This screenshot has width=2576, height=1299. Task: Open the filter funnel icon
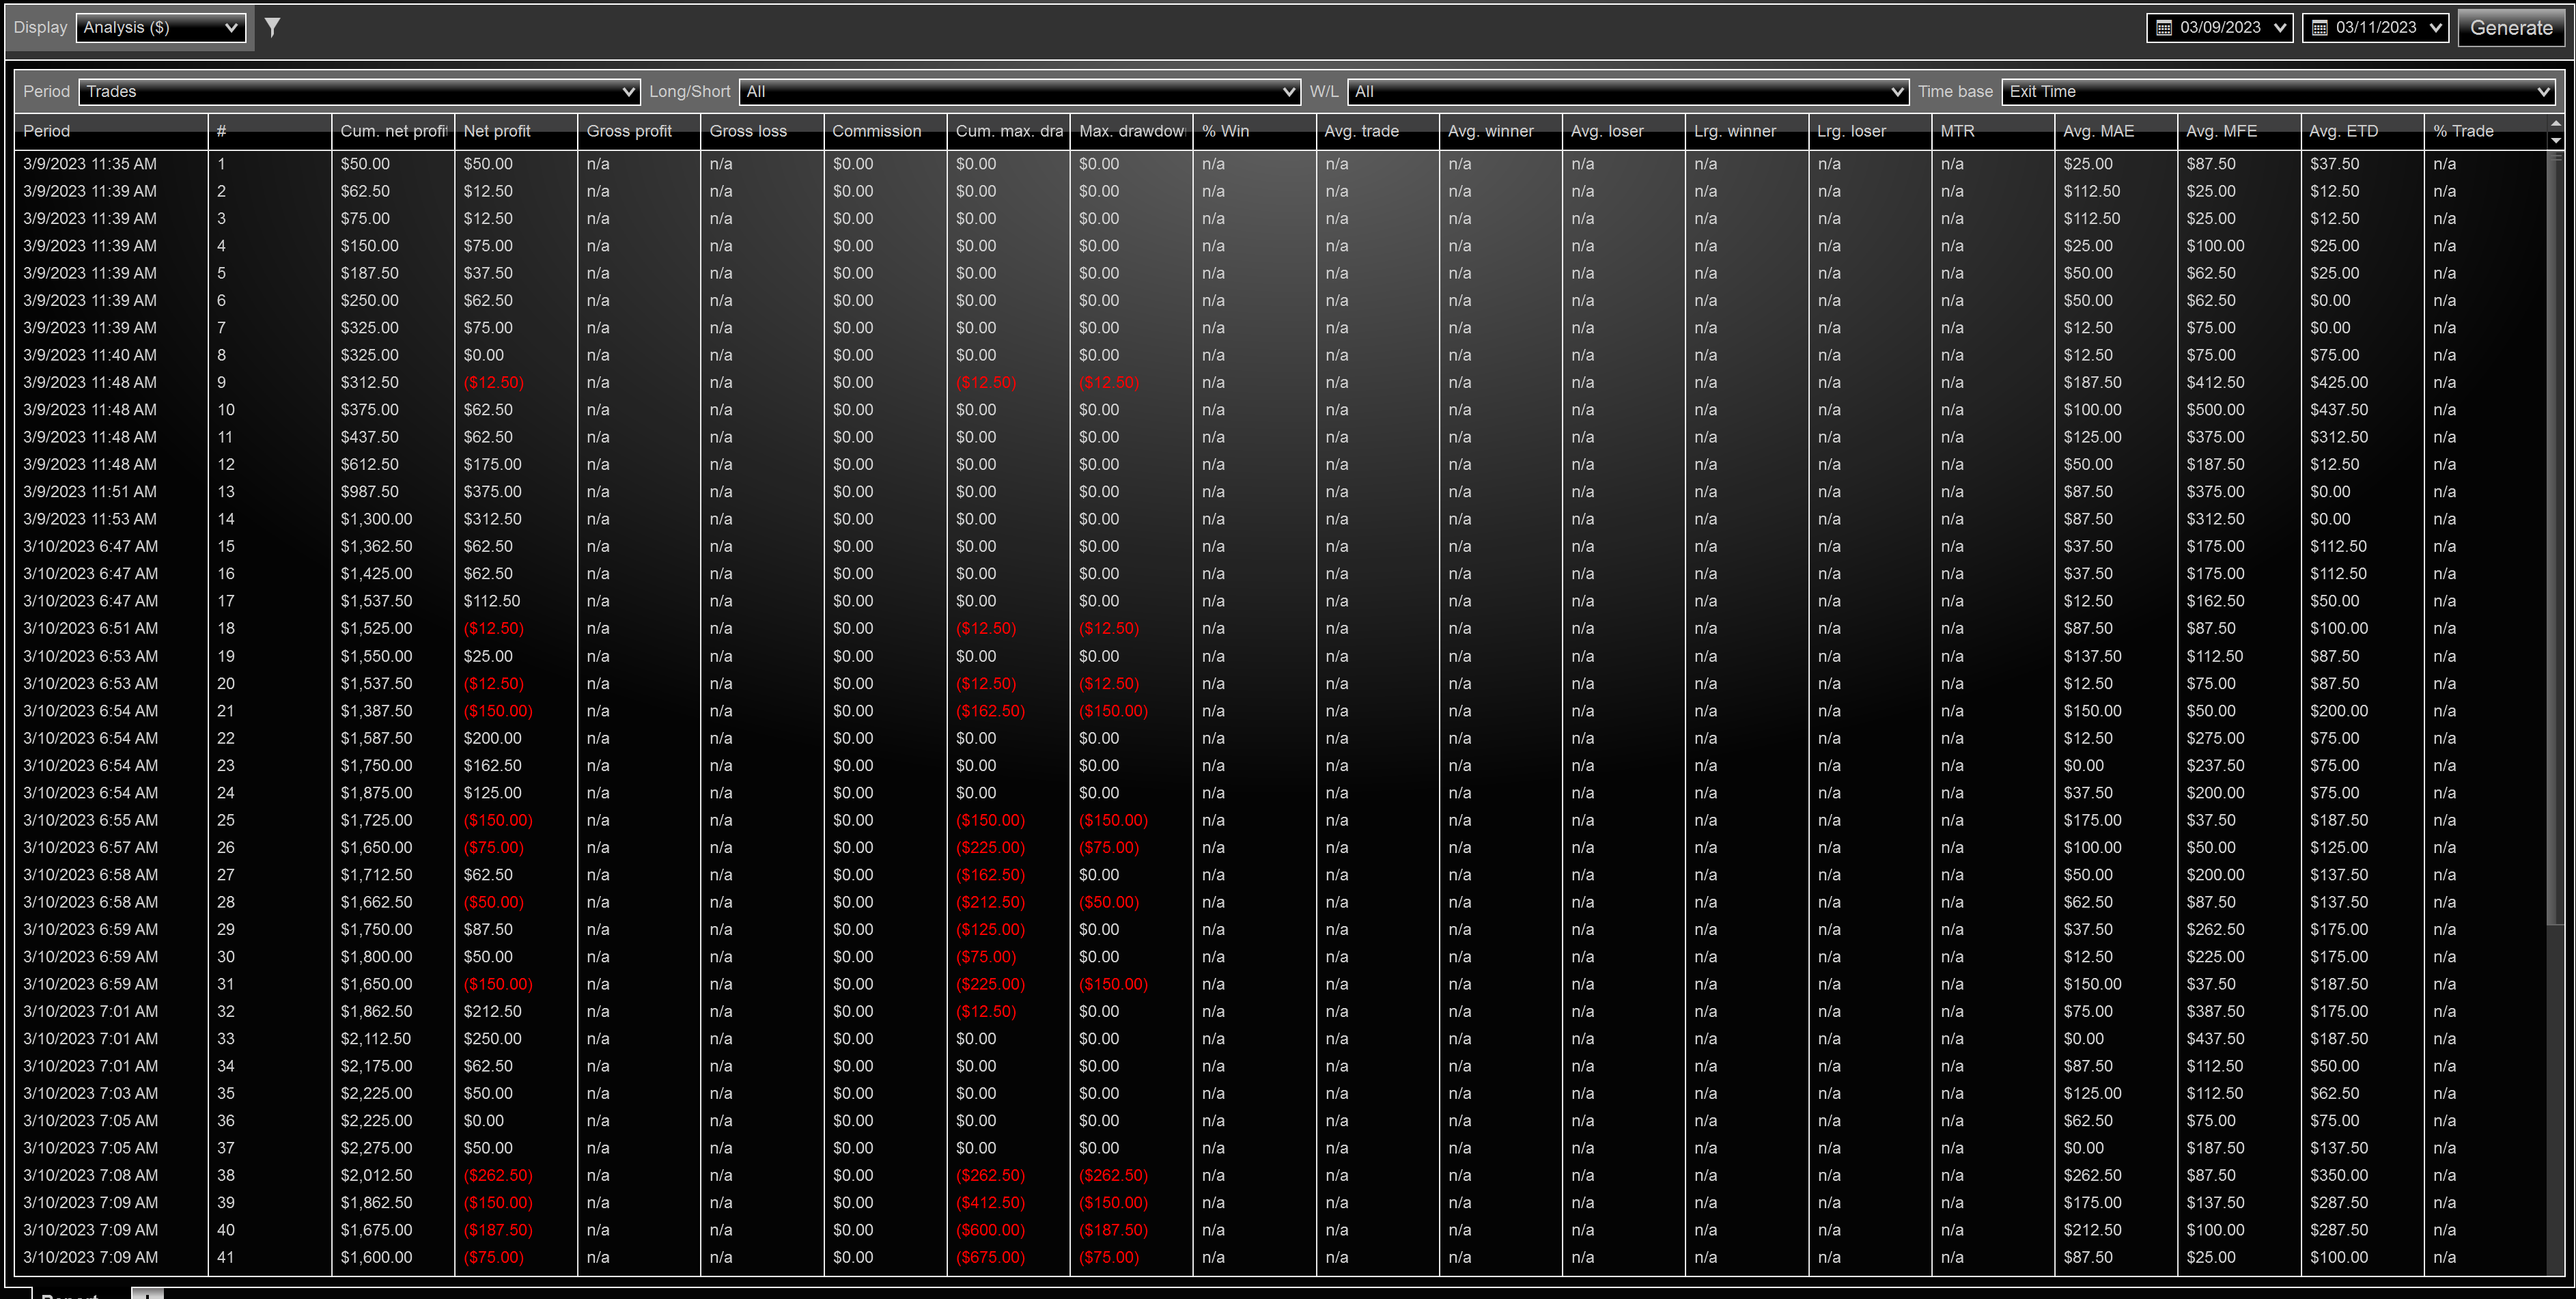tap(272, 27)
